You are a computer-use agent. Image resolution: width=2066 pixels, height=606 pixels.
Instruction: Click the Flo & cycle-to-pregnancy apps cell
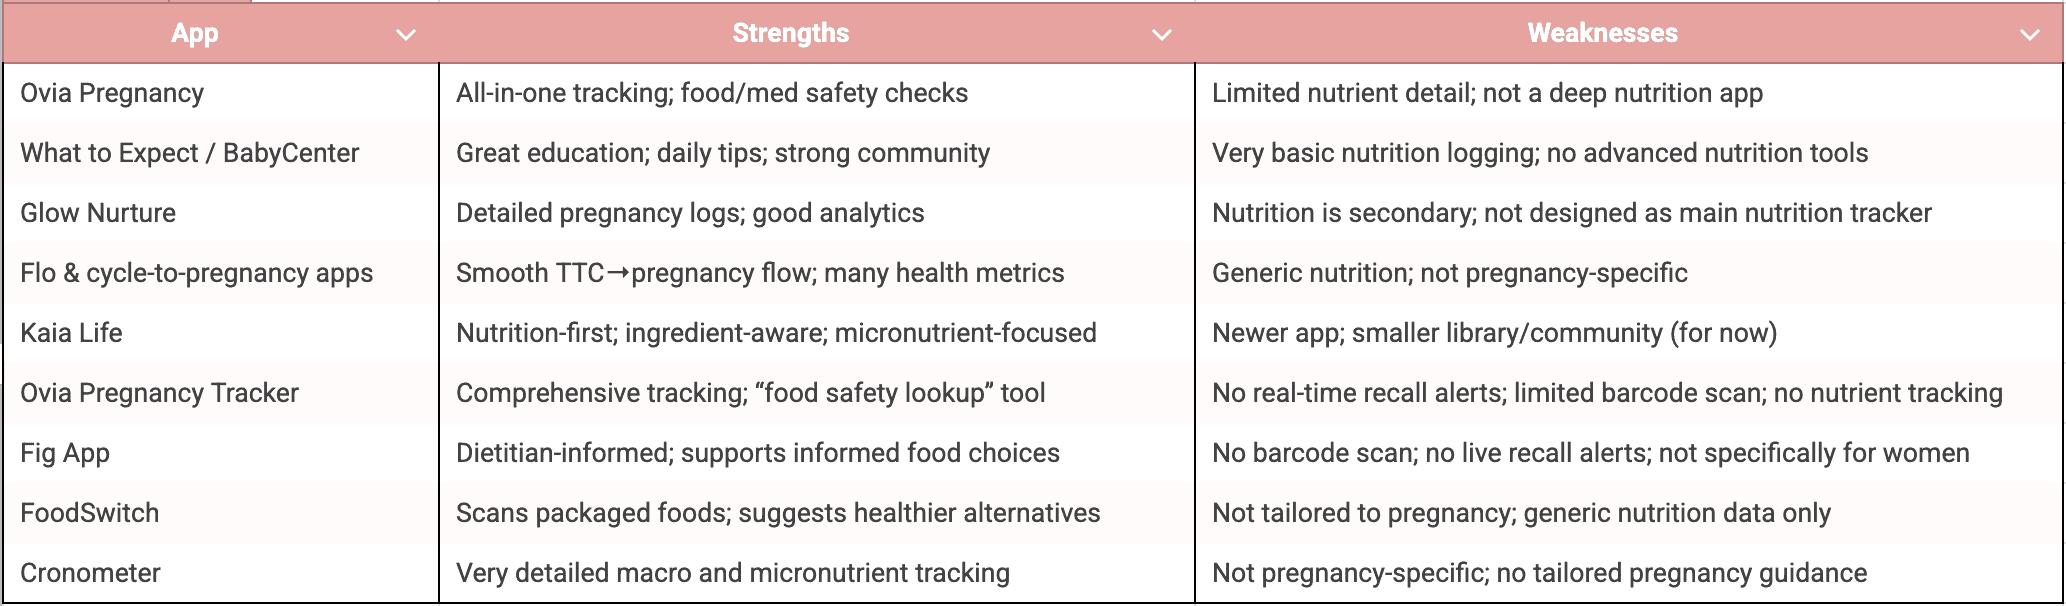197,273
